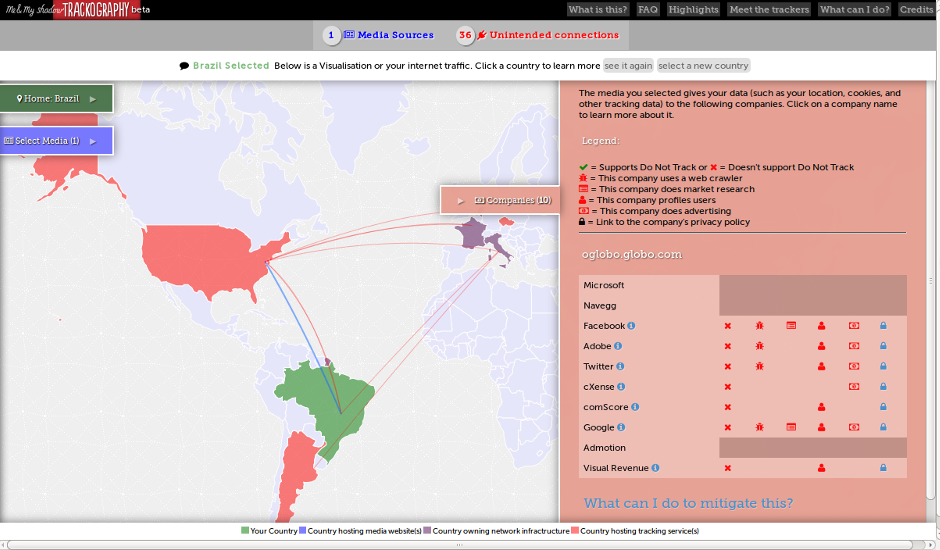Click the info icon next to Twitter

(x=620, y=366)
